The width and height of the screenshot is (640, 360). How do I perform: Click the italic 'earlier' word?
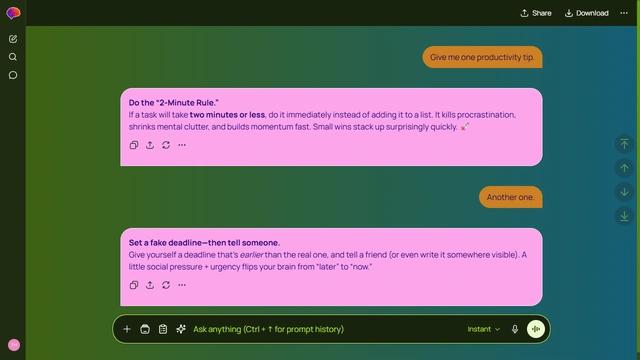pyautogui.click(x=251, y=255)
